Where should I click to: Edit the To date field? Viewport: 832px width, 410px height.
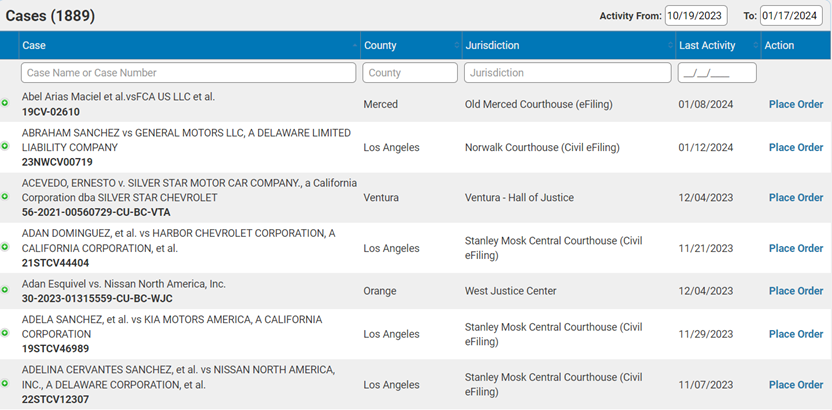[790, 15]
